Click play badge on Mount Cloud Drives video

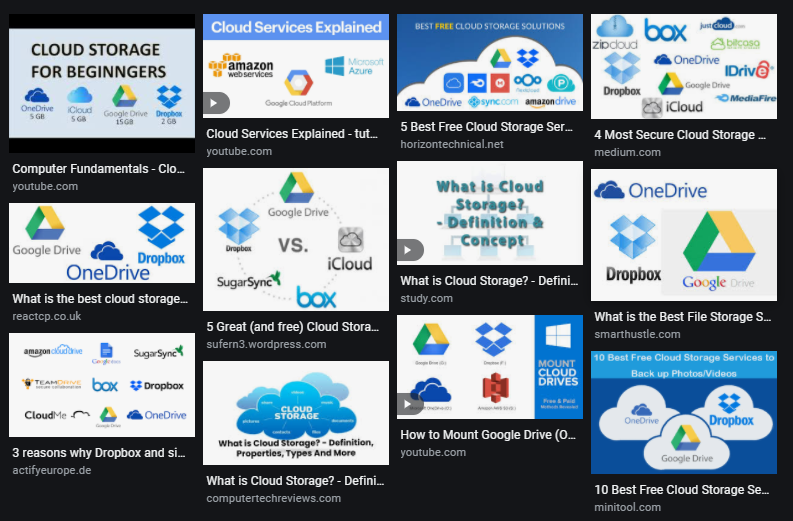410,404
